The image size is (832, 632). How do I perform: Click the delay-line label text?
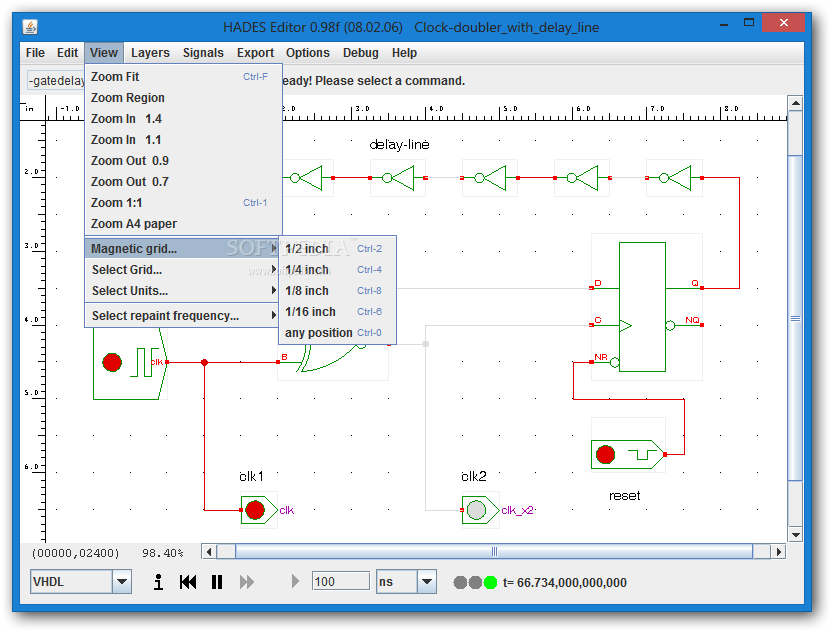[x=399, y=144]
